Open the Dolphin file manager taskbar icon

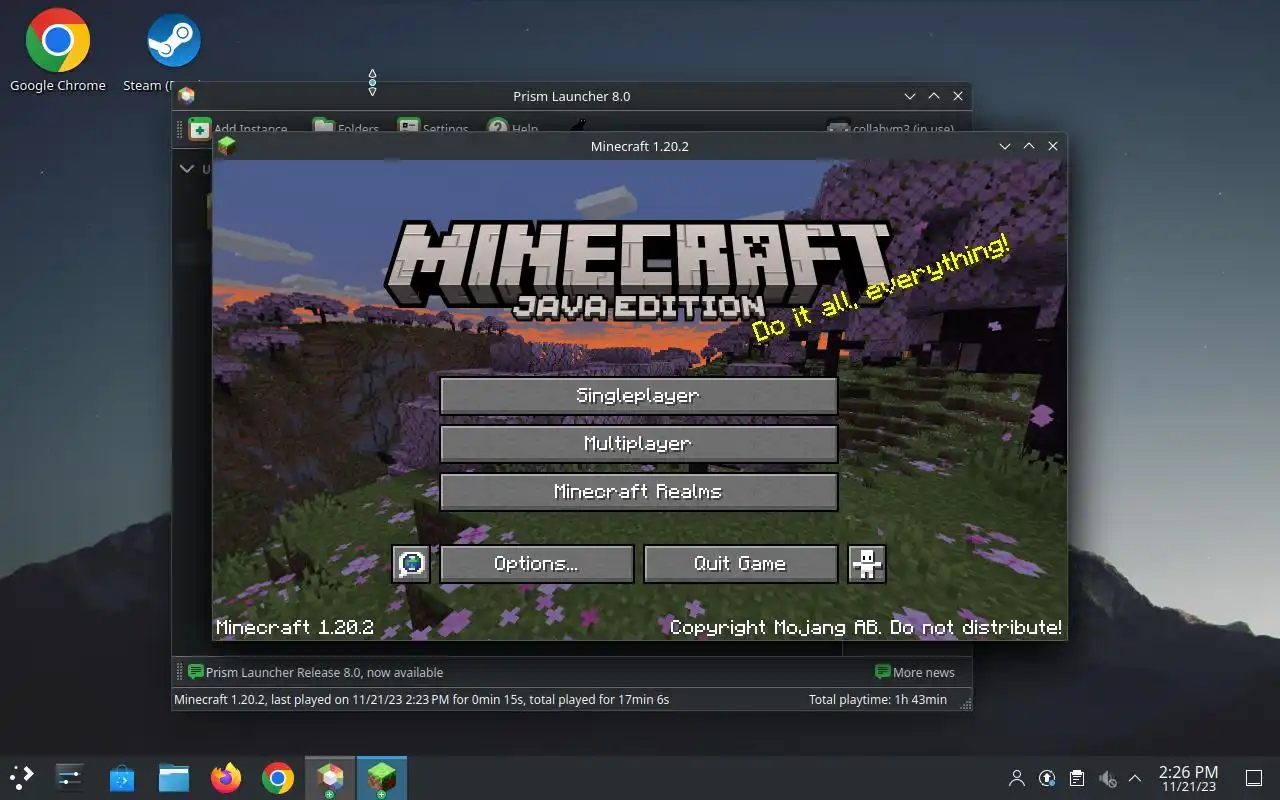click(174, 778)
